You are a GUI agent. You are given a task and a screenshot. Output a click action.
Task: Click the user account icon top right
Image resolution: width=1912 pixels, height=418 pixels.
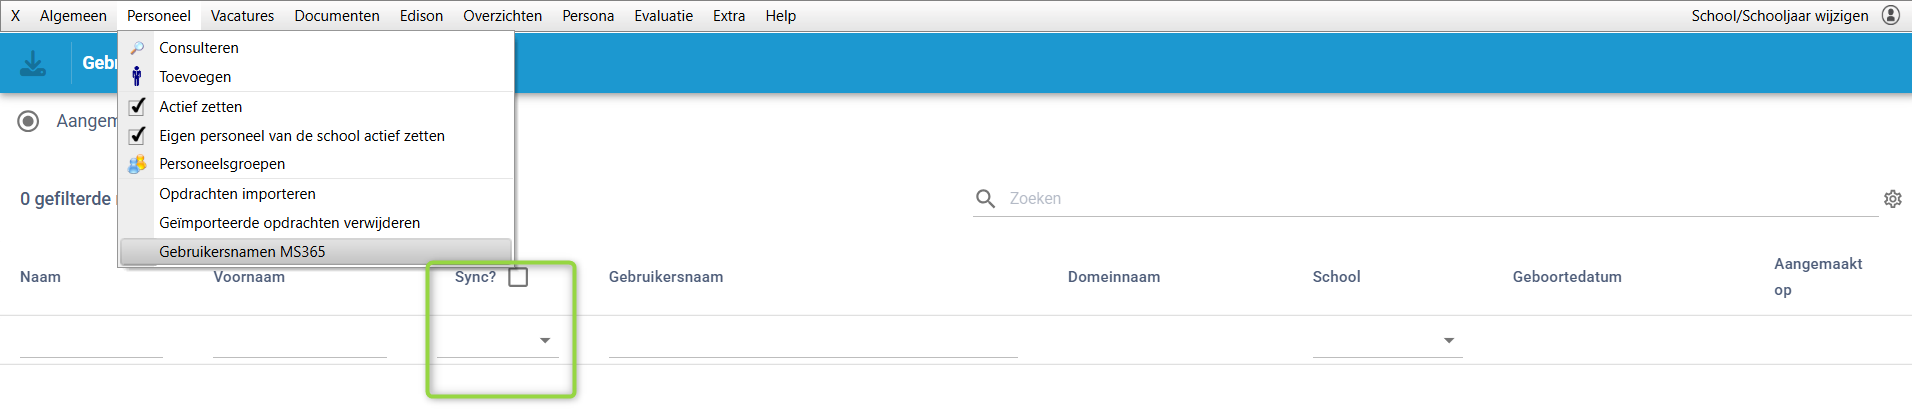coord(1891,15)
